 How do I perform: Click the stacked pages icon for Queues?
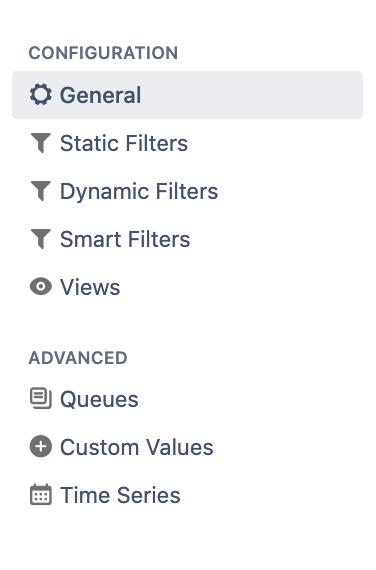coord(40,398)
